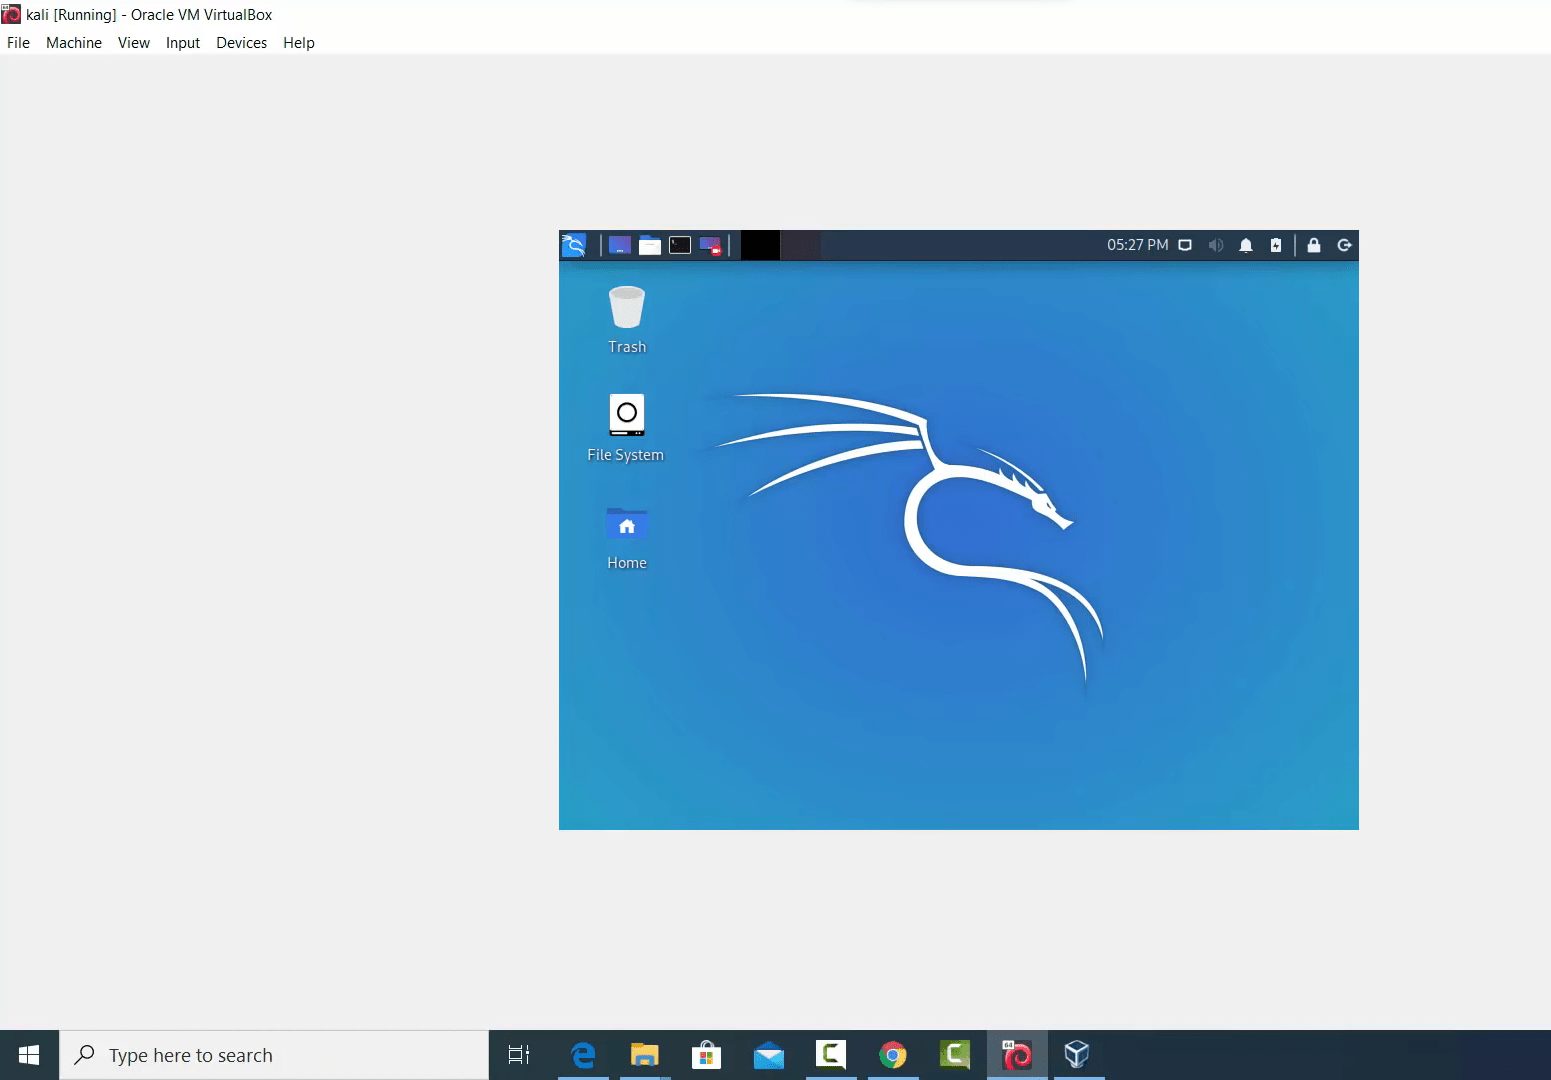Screen dimensions: 1551x1080
Task: Open the VirtualBox Help menu
Action: coord(299,43)
